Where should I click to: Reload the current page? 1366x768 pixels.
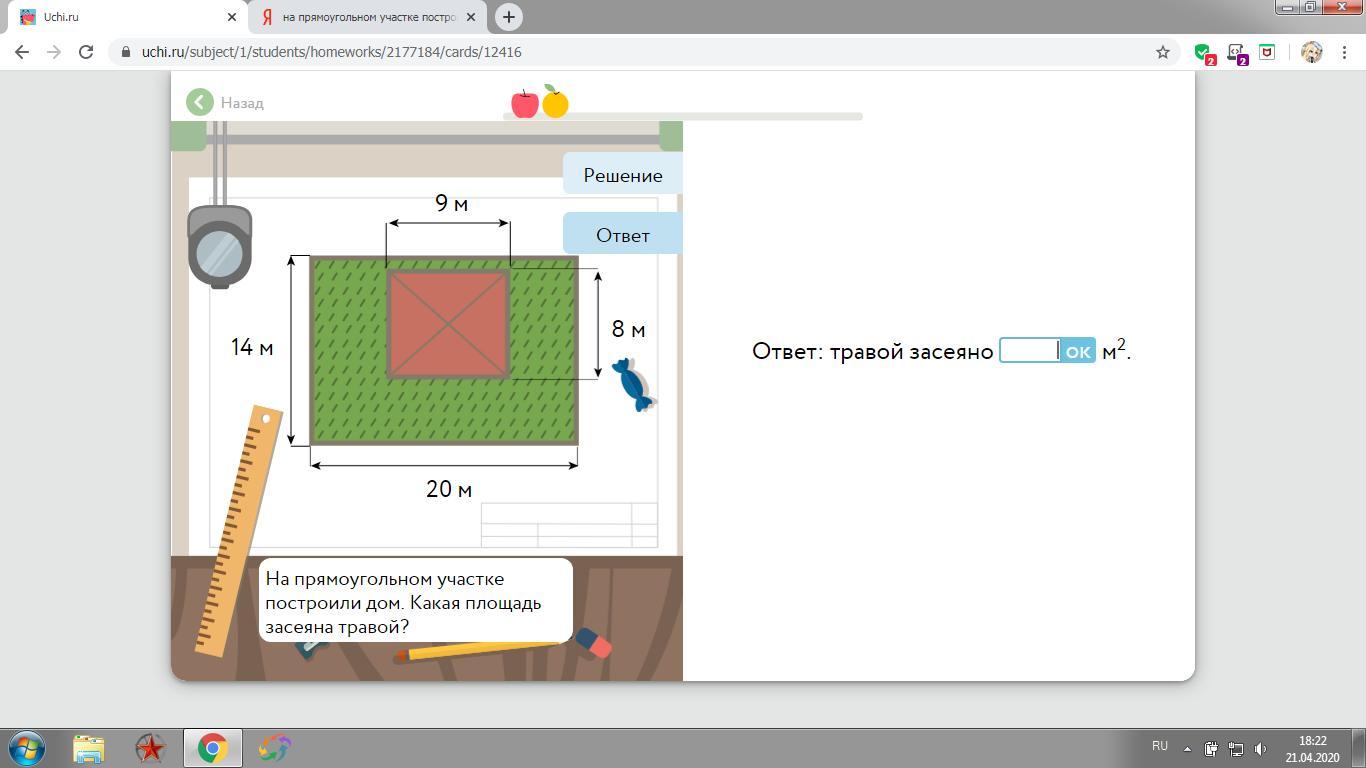[86, 52]
